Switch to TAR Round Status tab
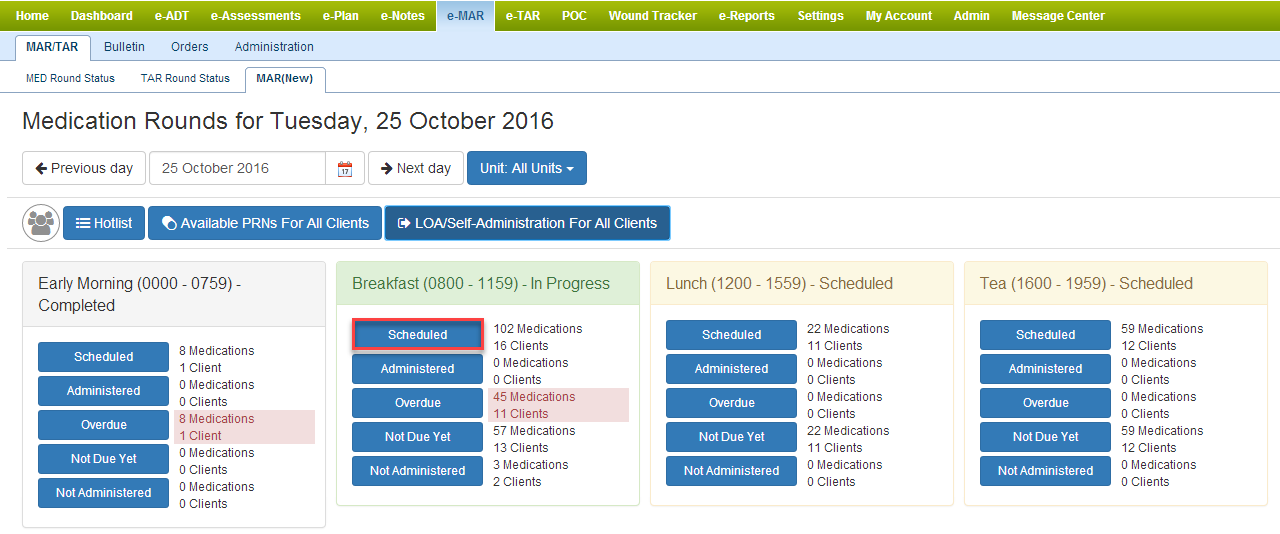1280x534 pixels. [185, 78]
